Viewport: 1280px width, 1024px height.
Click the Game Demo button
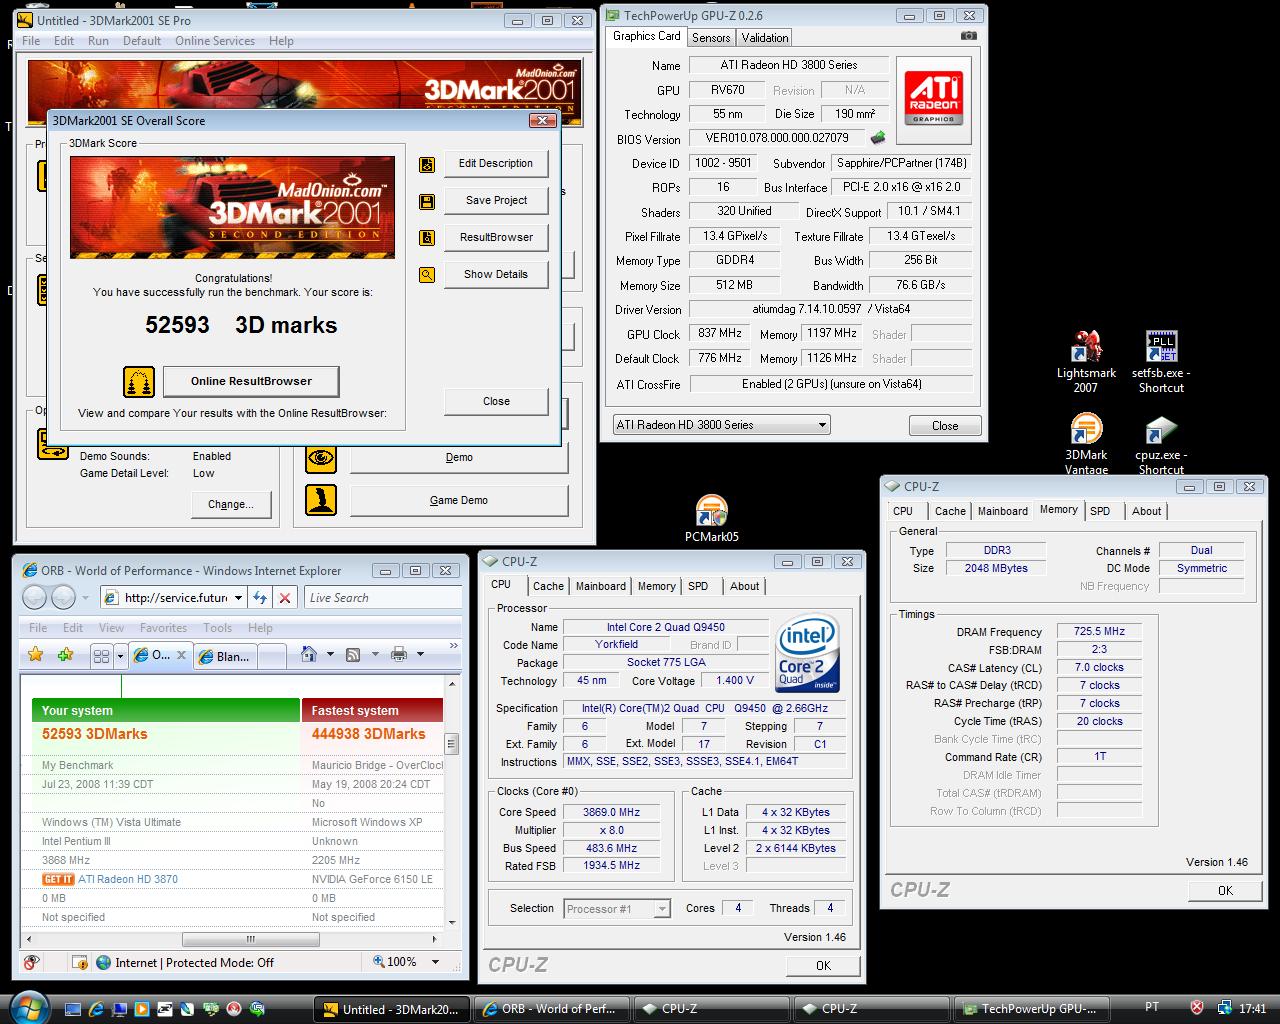click(x=459, y=500)
